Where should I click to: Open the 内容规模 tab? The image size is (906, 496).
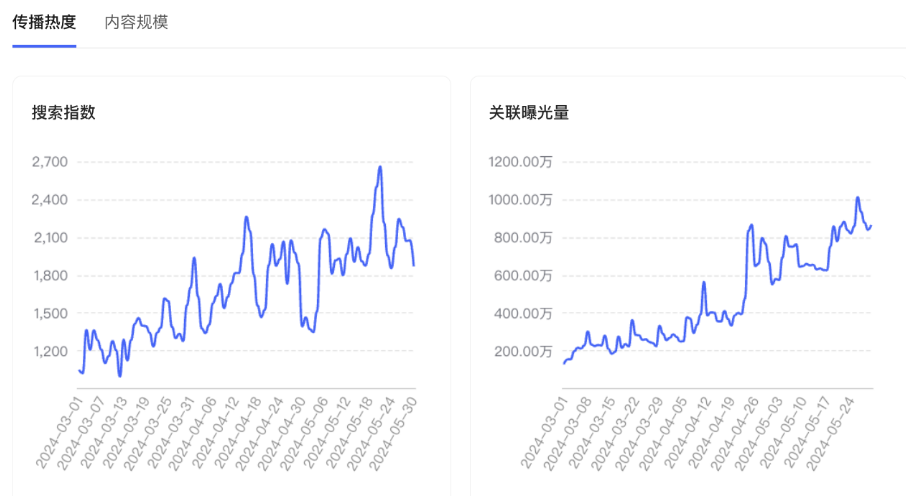coord(136,23)
